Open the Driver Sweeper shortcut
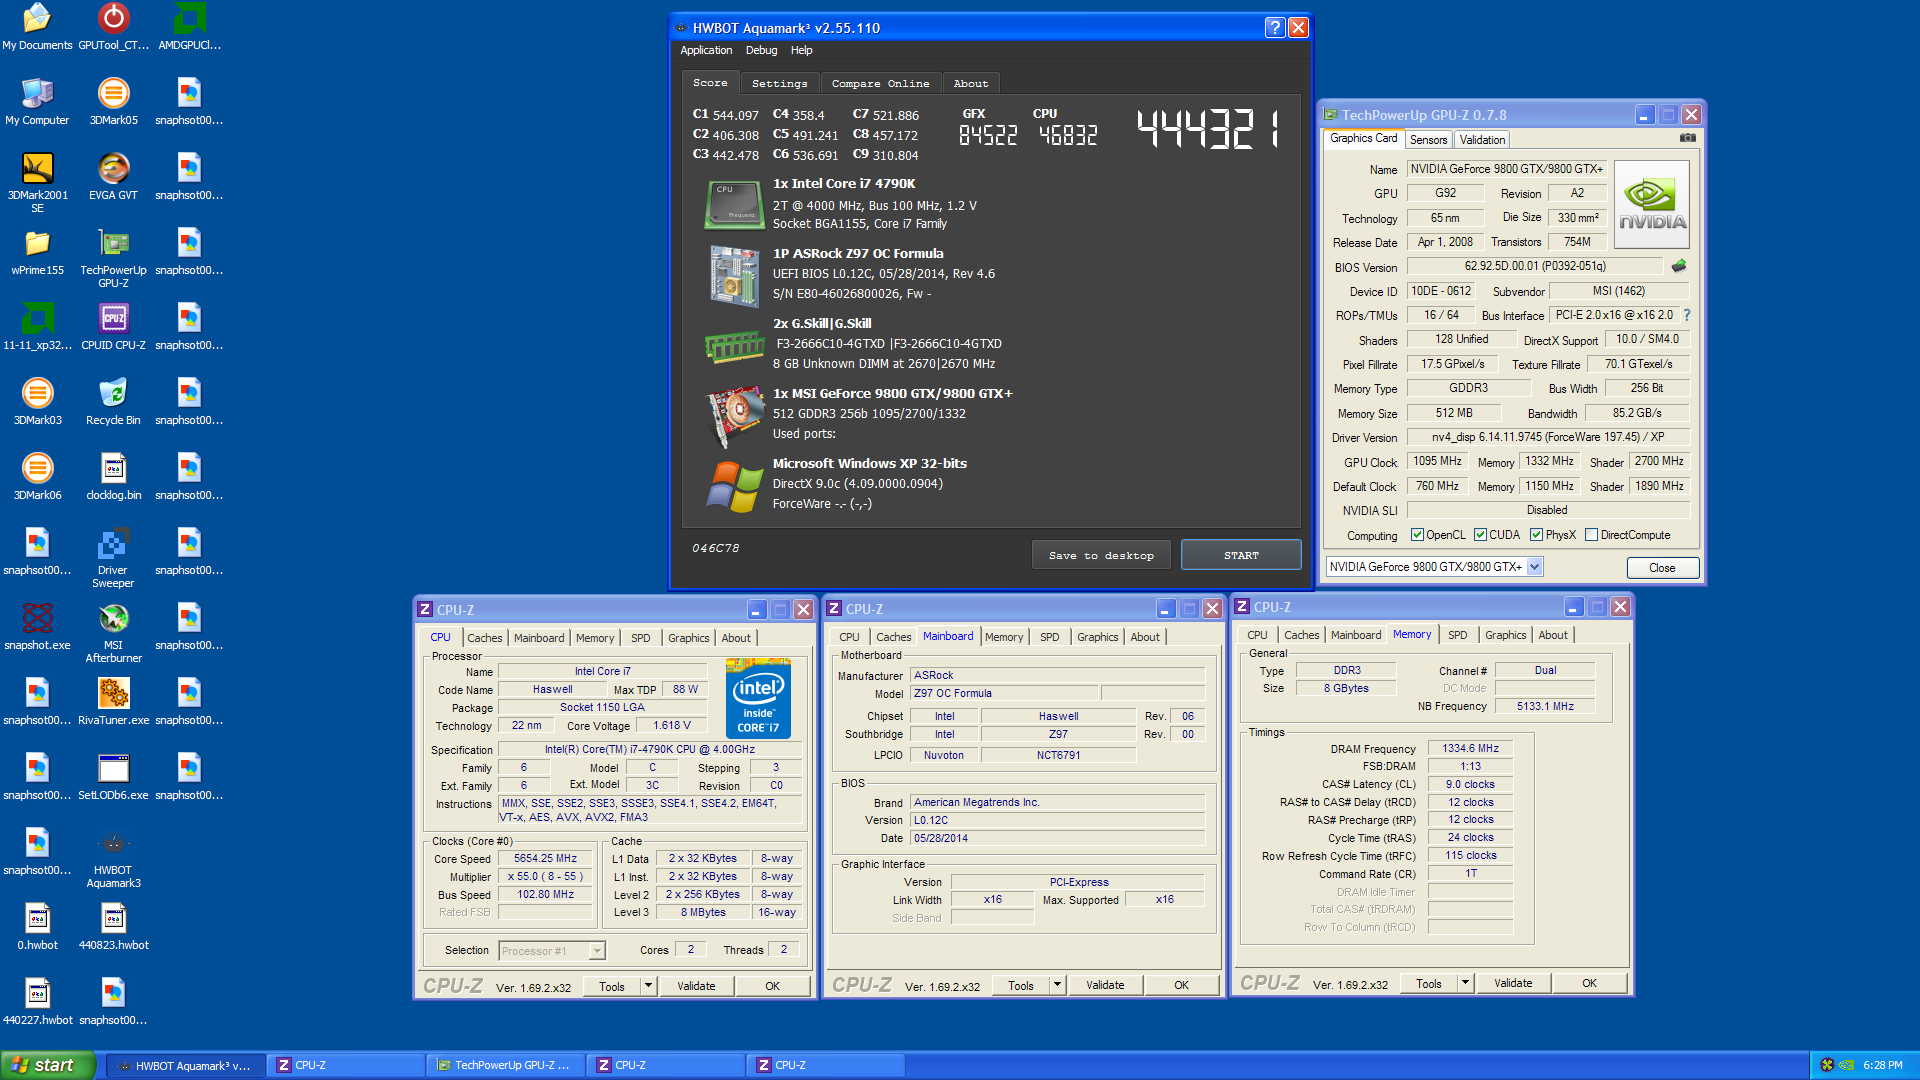The height and width of the screenshot is (1080, 1920). [x=113, y=558]
